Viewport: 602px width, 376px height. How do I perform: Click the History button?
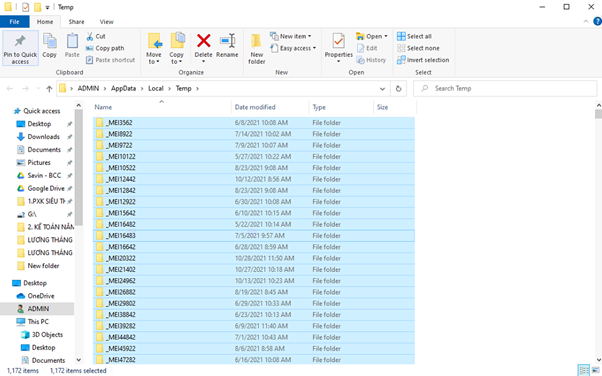coord(371,60)
